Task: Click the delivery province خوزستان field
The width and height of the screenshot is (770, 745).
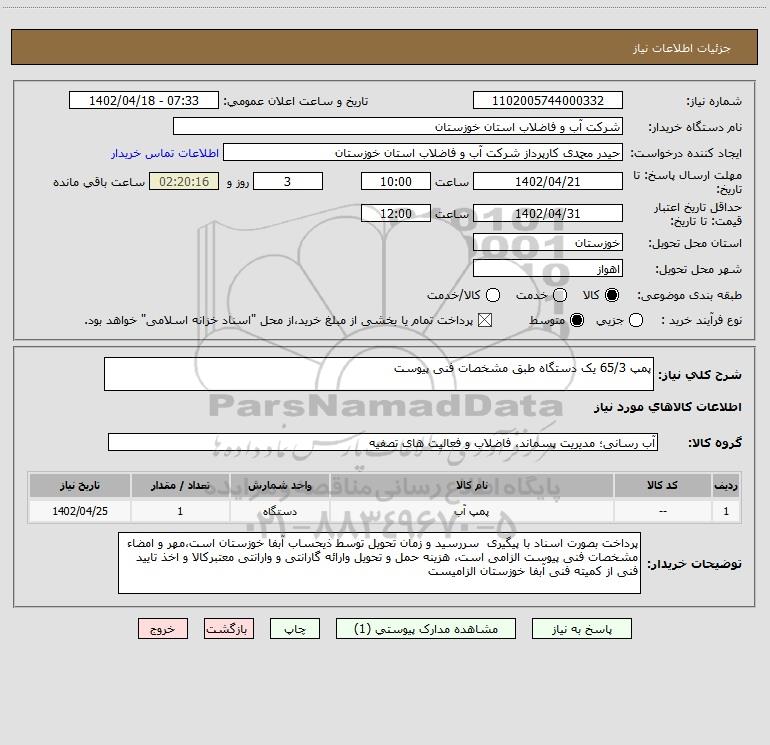Action: pos(548,242)
